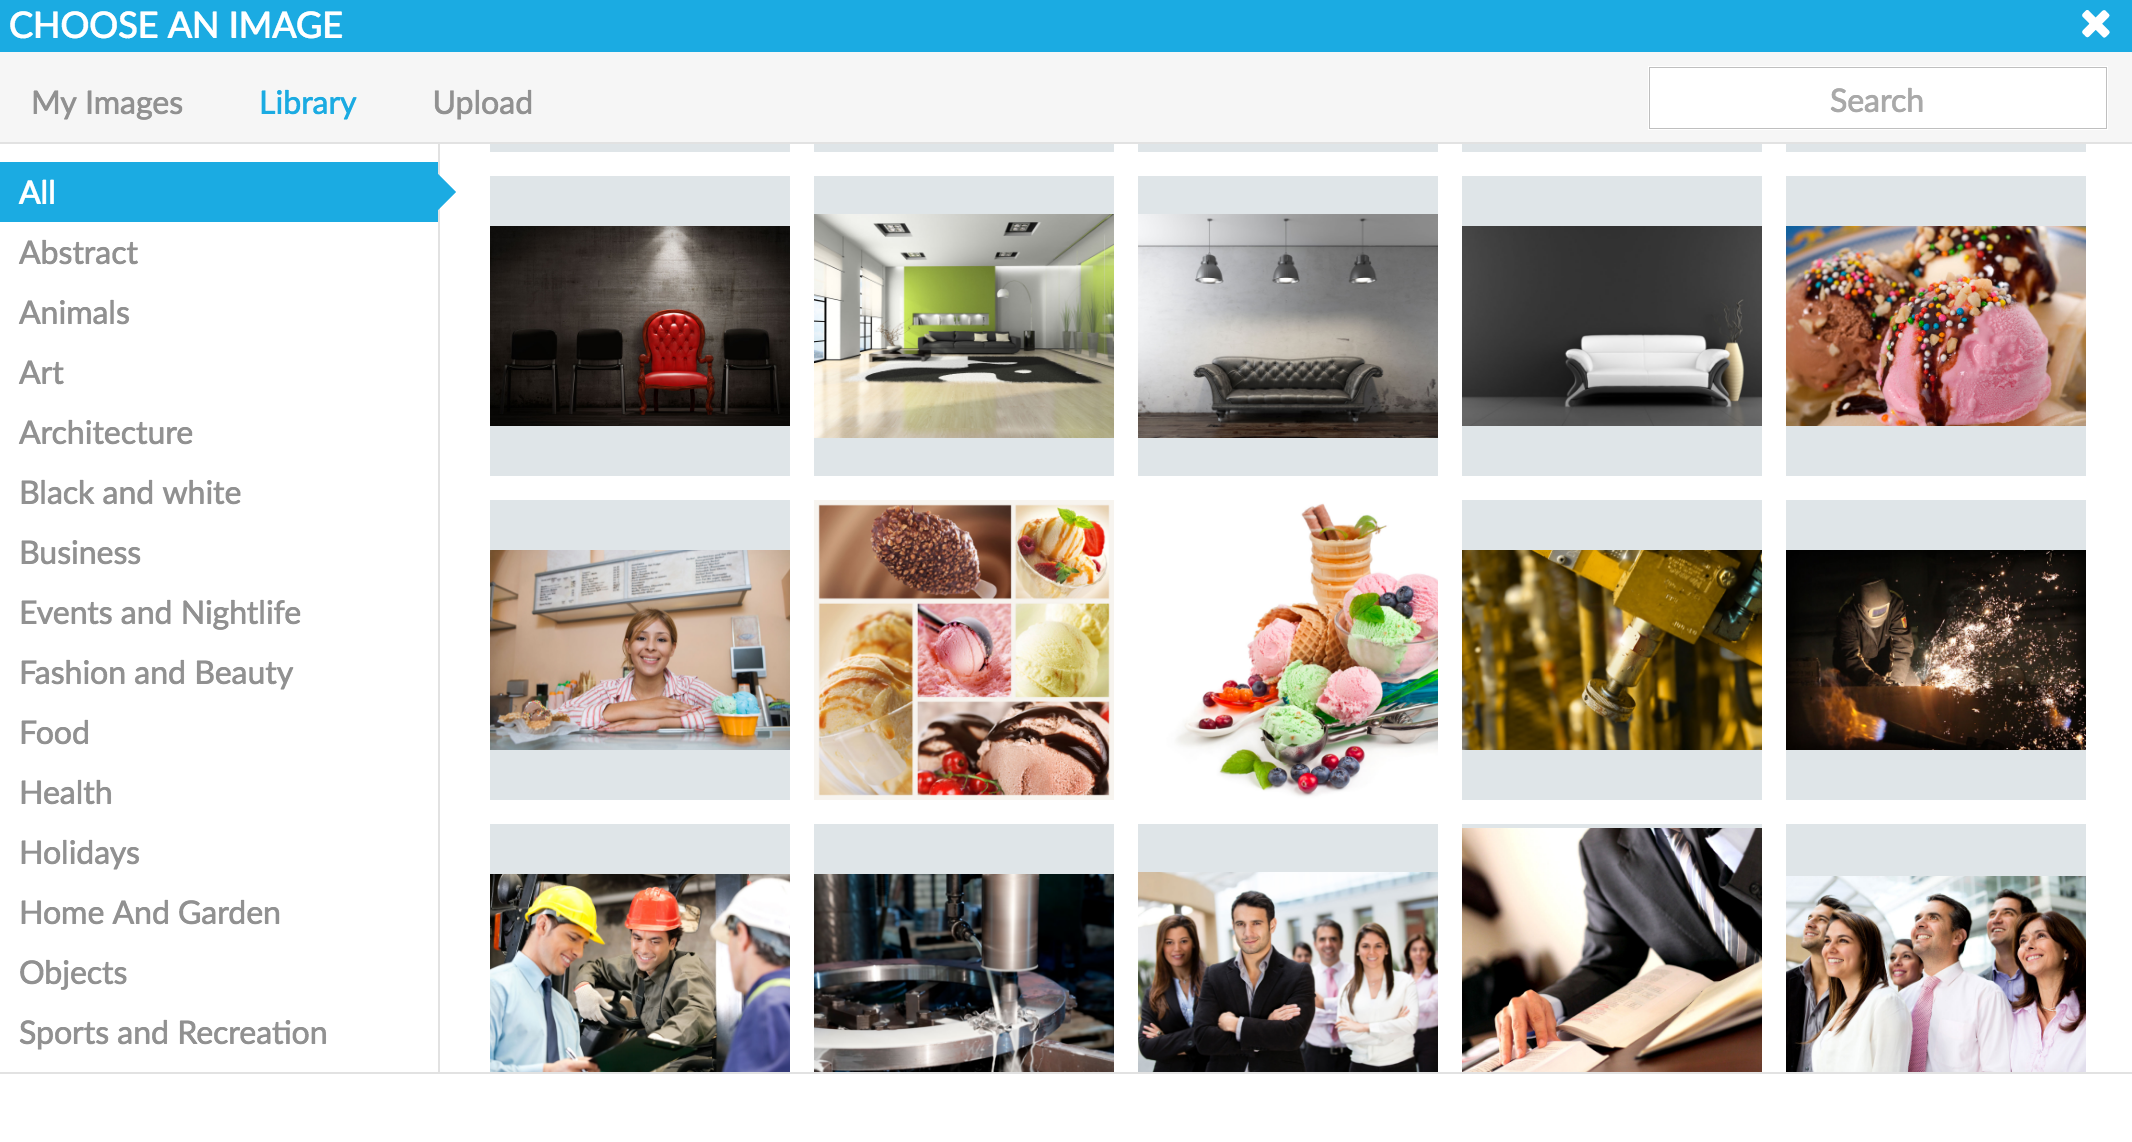Select the Holidays category filter
Viewport: 2132px width, 1142px height.
click(80, 853)
